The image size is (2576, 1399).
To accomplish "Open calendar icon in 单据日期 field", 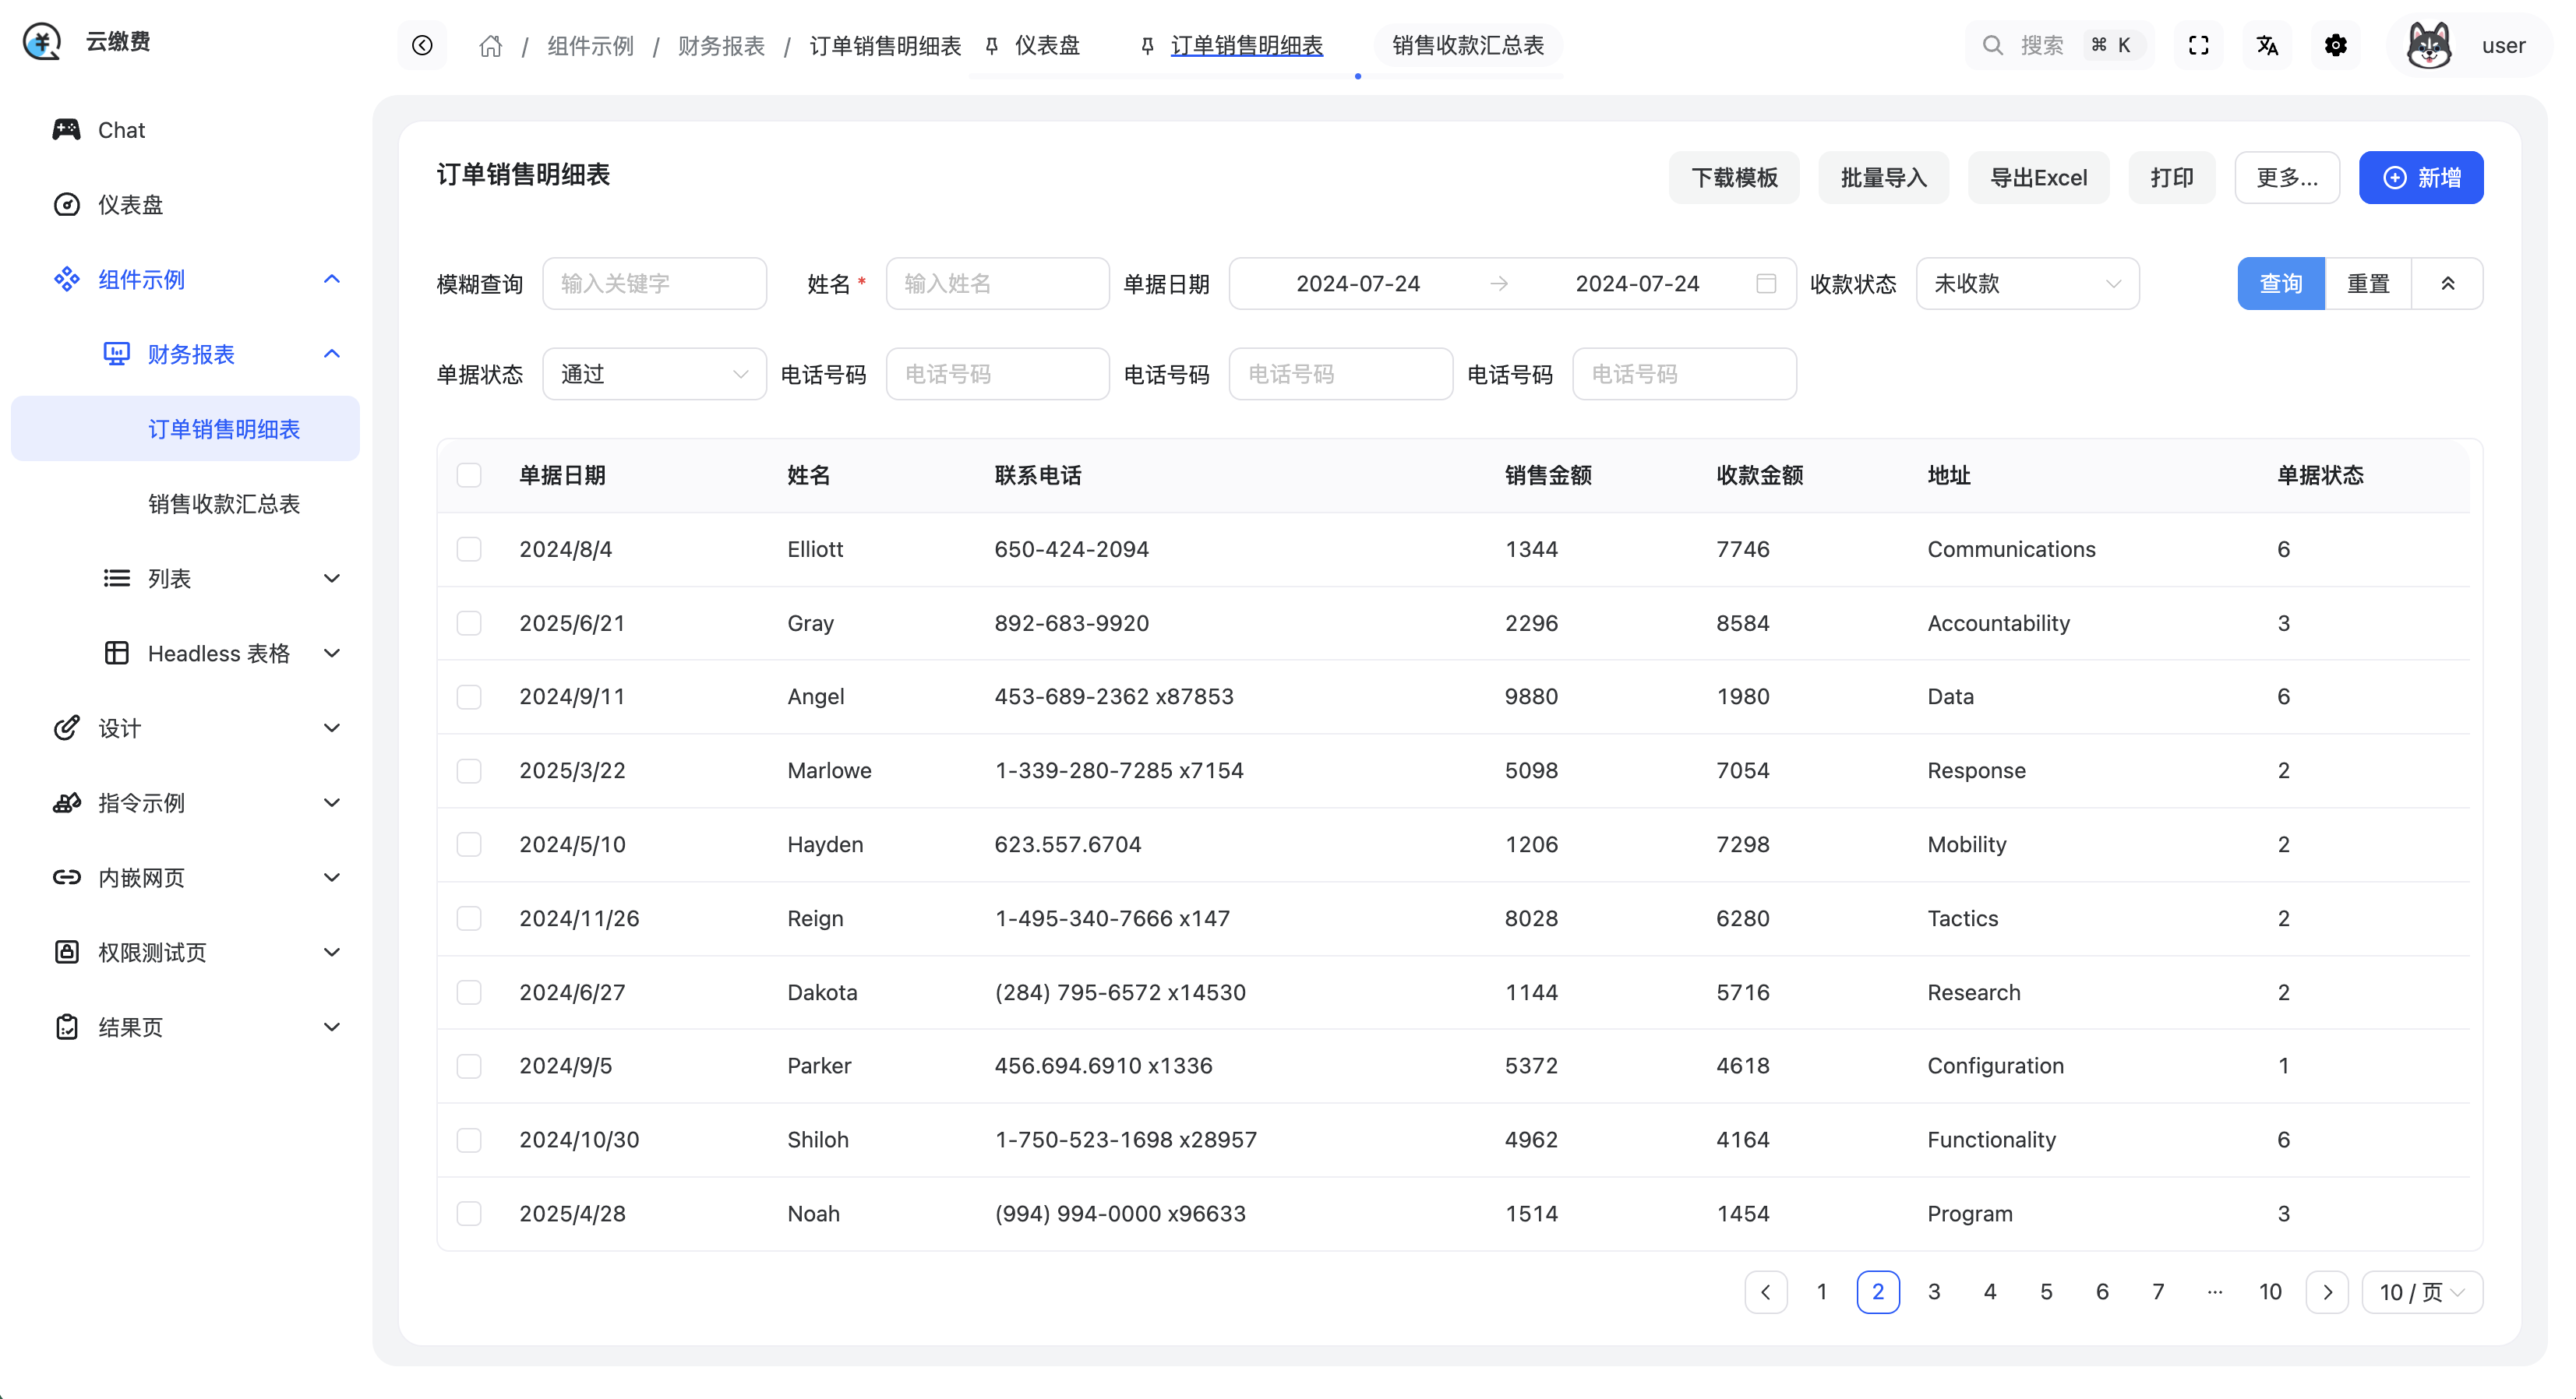I will [x=1766, y=283].
